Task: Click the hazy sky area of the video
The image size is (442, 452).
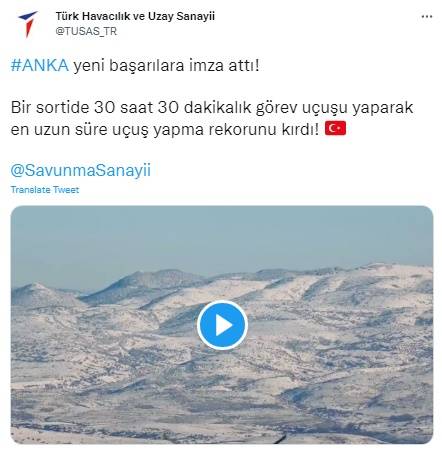Action: (x=222, y=237)
